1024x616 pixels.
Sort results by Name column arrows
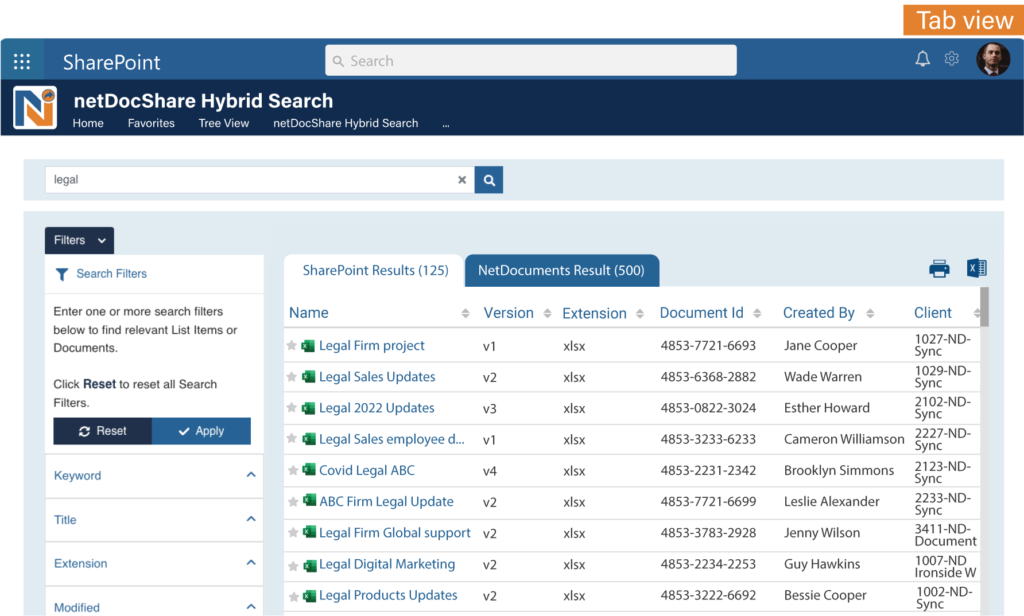[465, 314]
